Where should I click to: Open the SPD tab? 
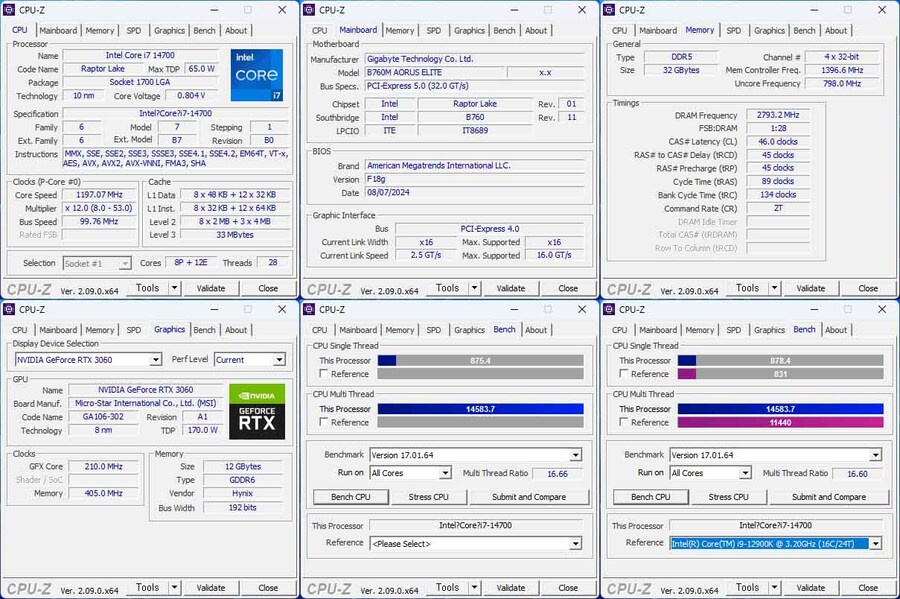(134, 30)
